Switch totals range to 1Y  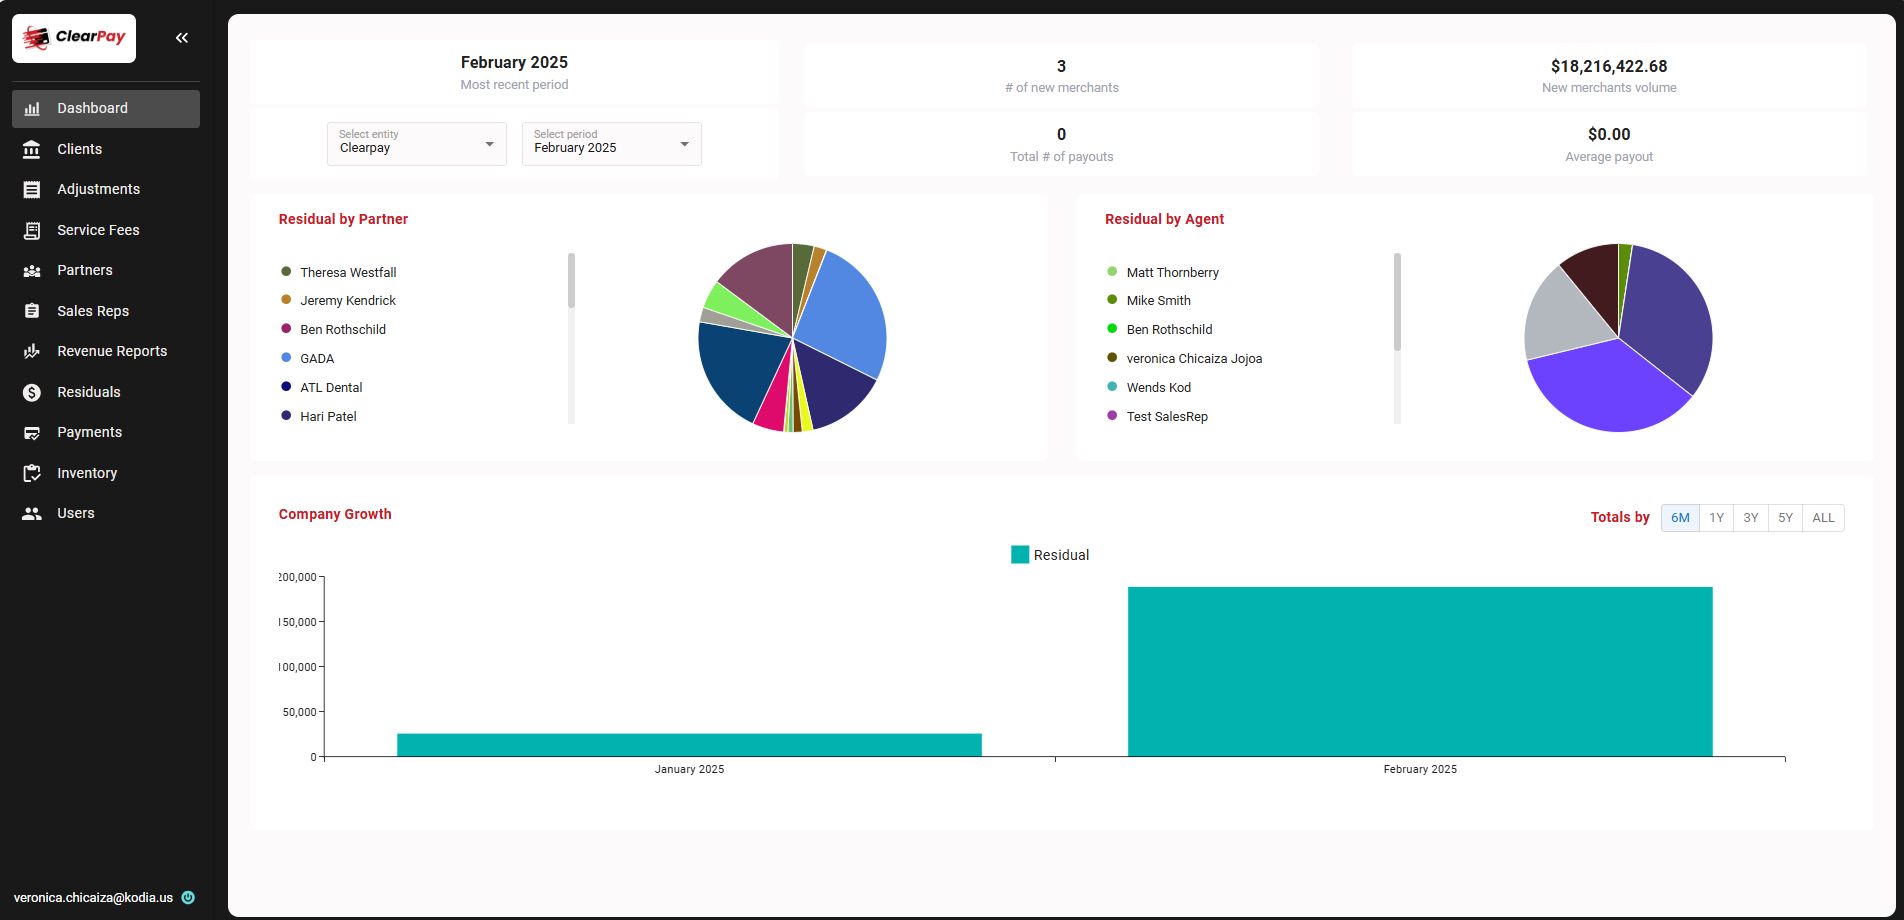(x=1716, y=518)
